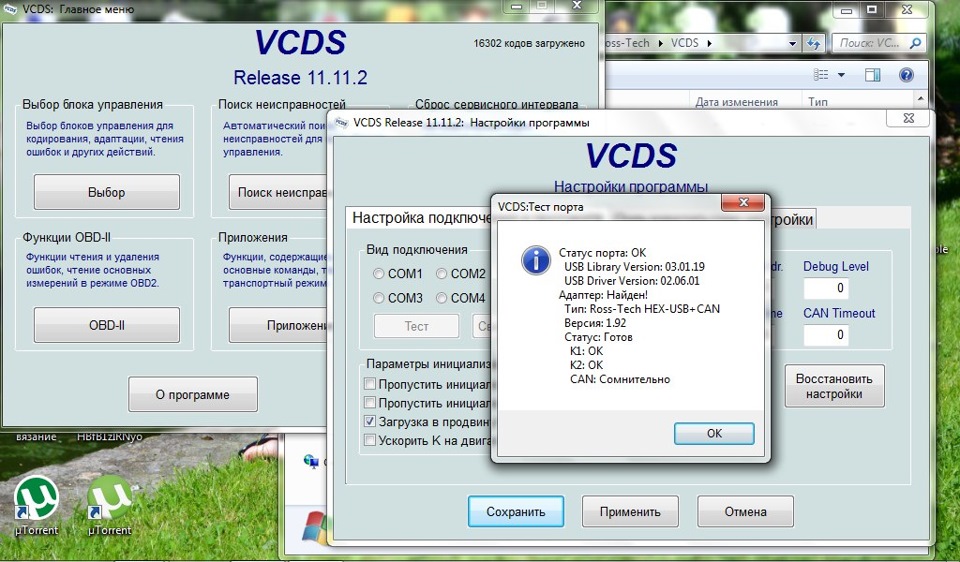Click the info icon in port test dialog
The image size is (960, 562).
[x=536, y=260]
